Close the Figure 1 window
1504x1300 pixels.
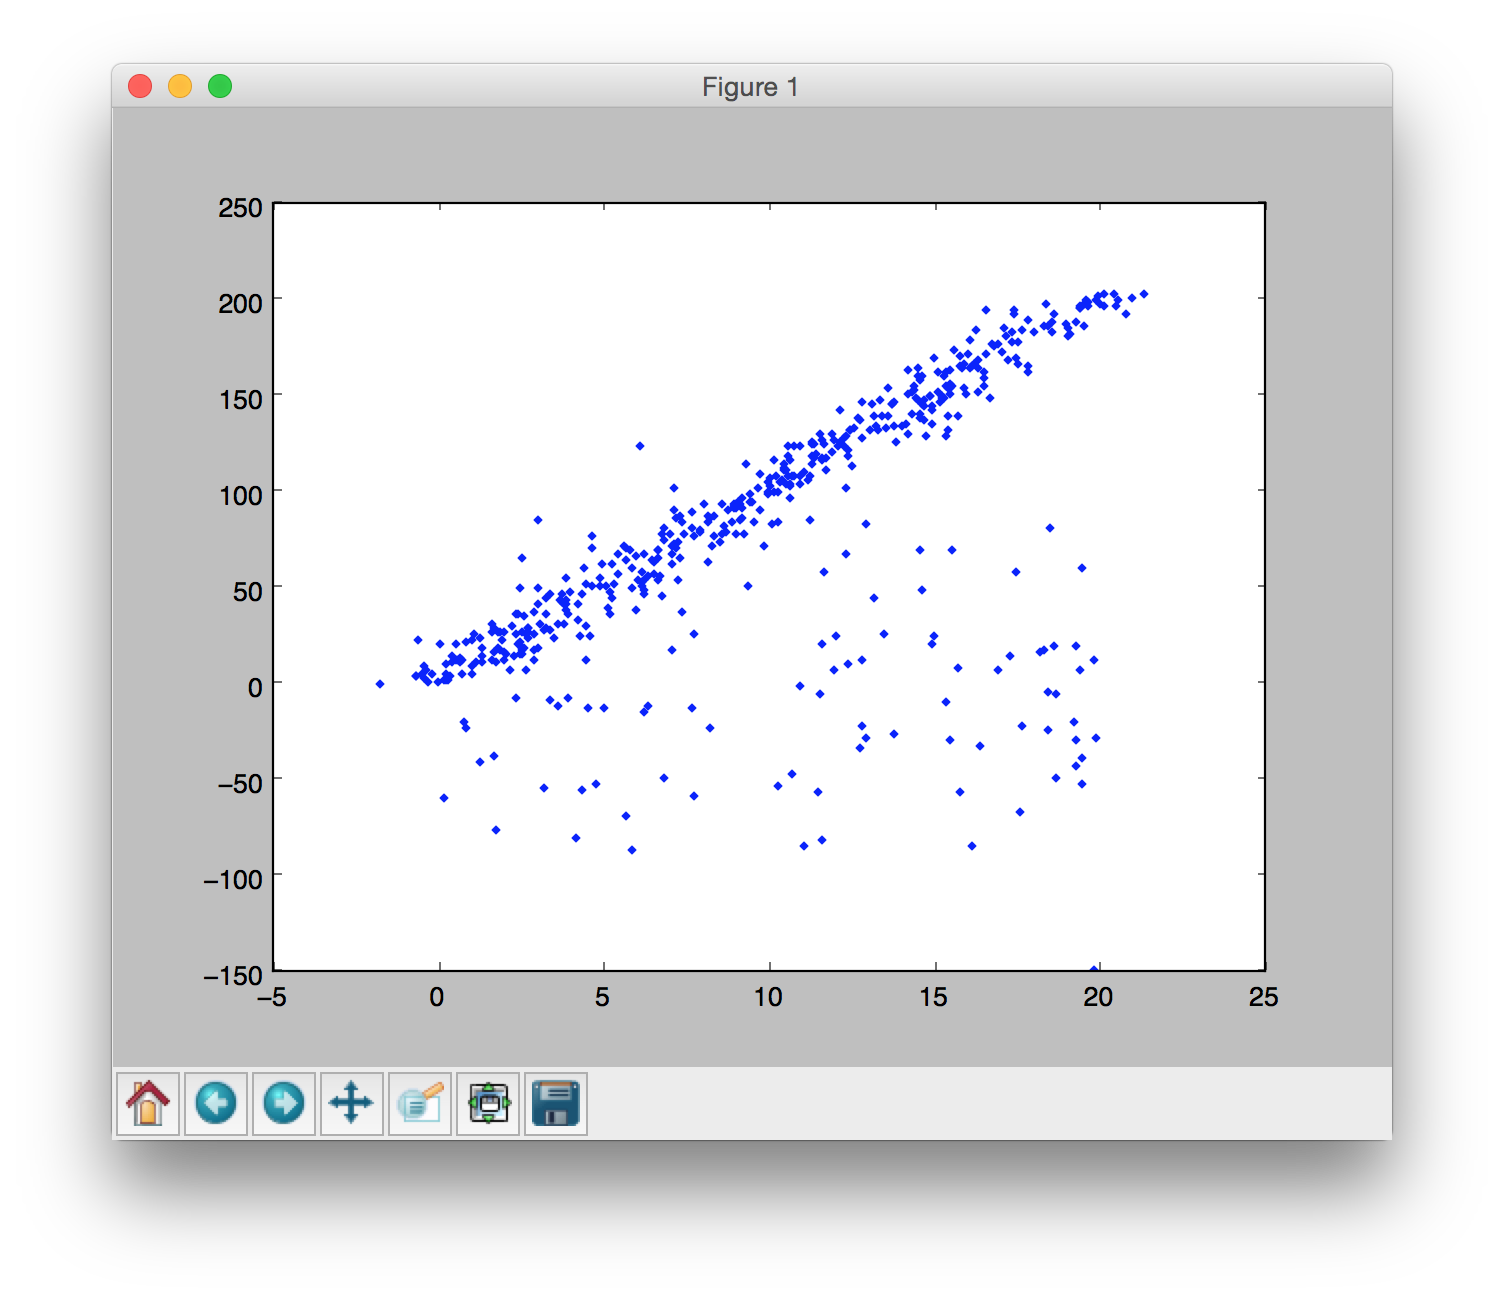coord(140,87)
